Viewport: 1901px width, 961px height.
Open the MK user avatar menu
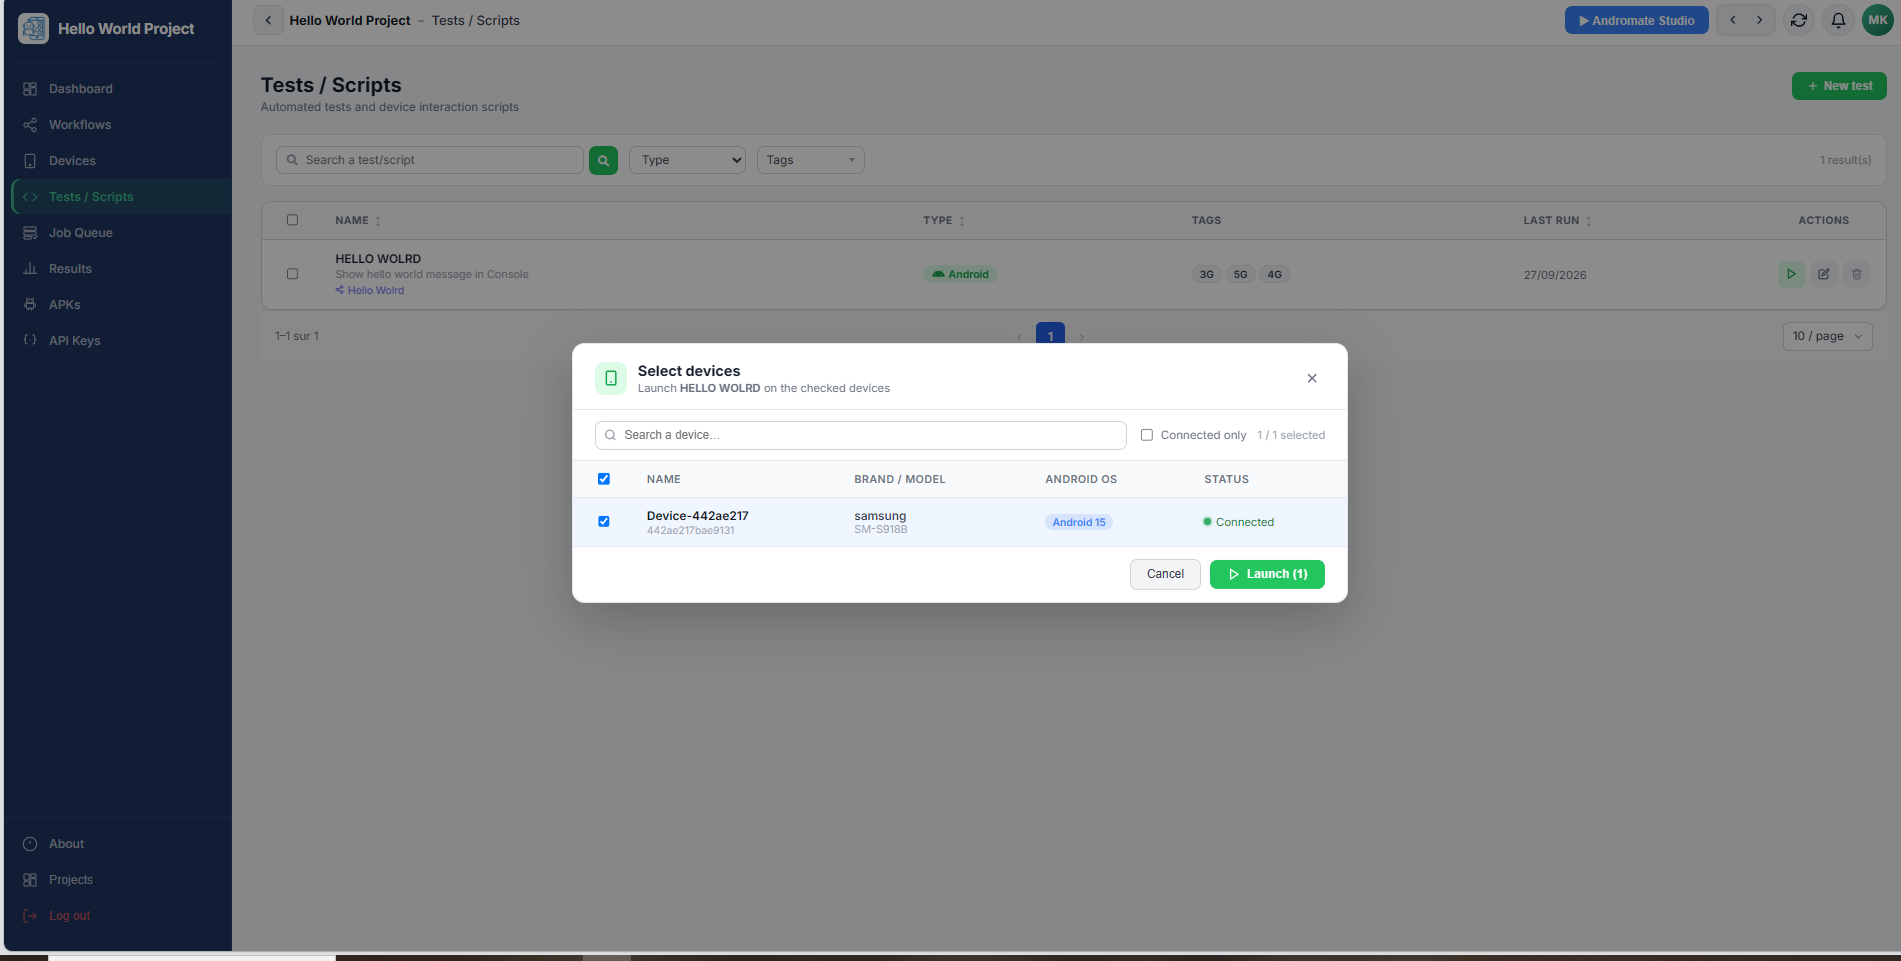tap(1877, 20)
